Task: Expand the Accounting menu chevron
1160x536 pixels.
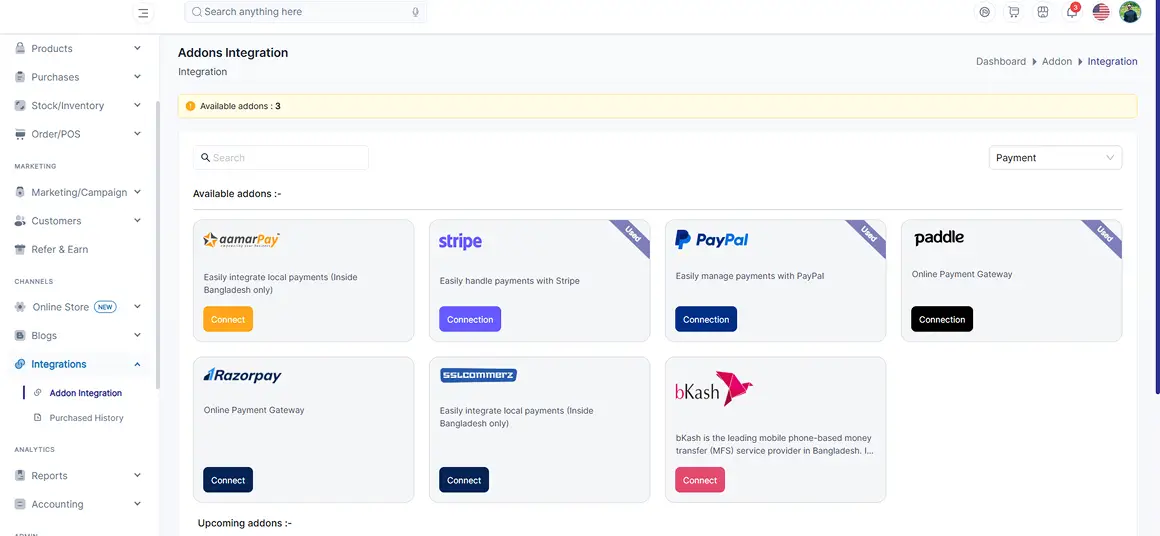Action: coord(137,504)
